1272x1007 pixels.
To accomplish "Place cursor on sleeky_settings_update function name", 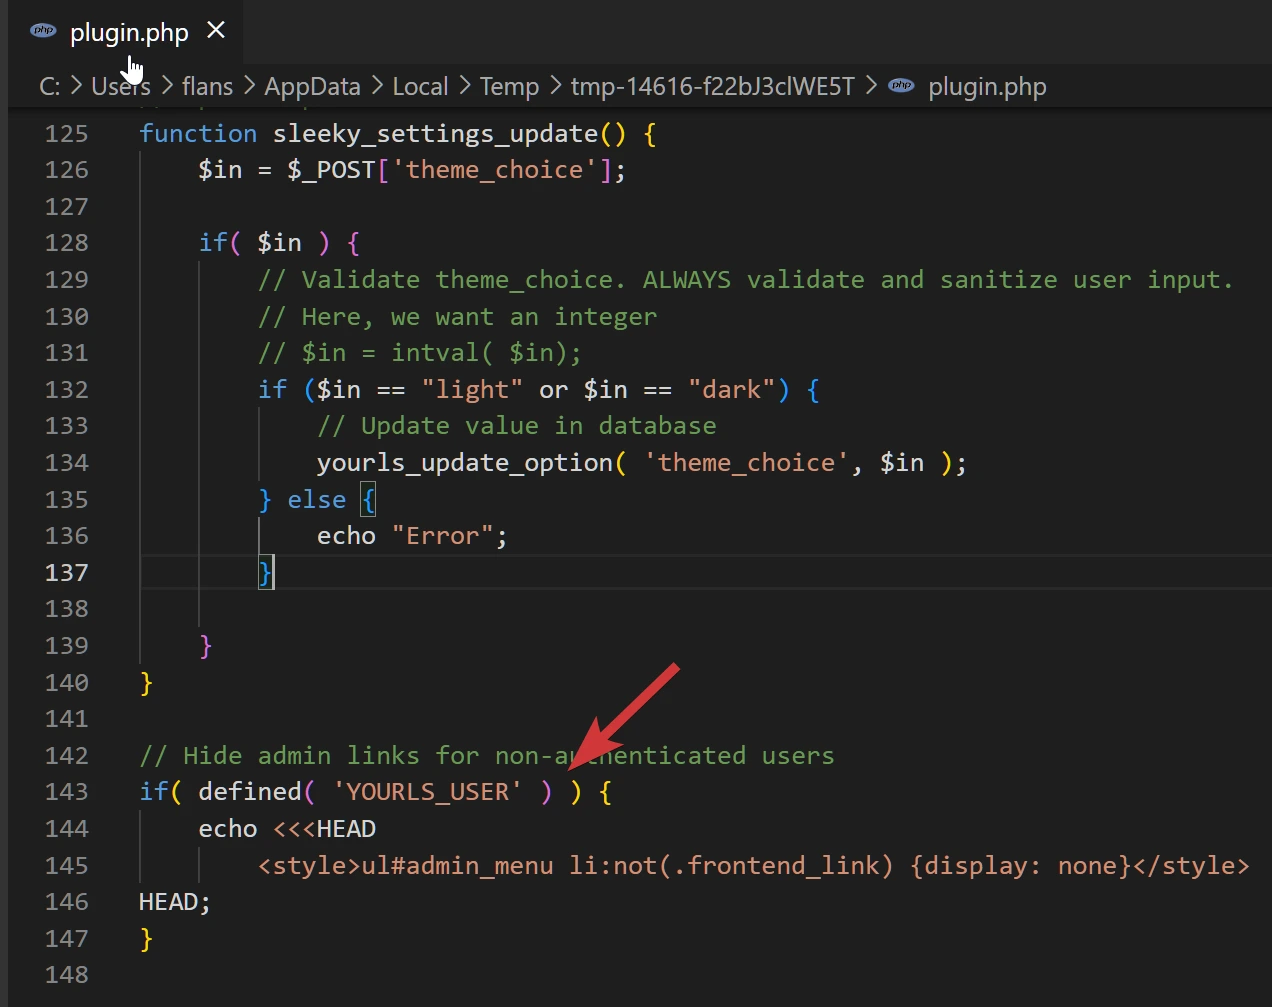I will (435, 134).
